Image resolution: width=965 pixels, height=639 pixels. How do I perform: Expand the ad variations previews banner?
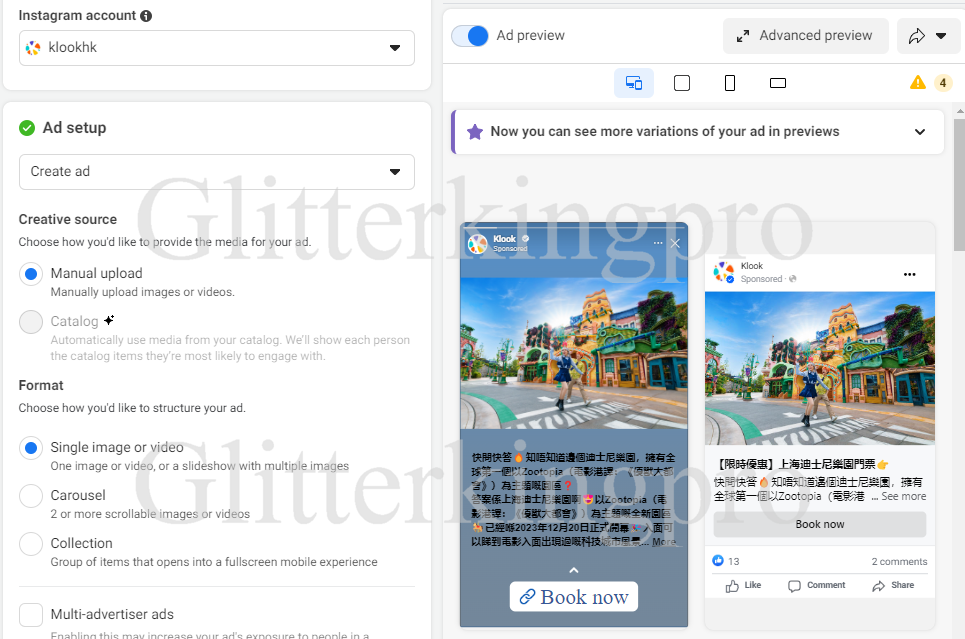pos(919,132)
